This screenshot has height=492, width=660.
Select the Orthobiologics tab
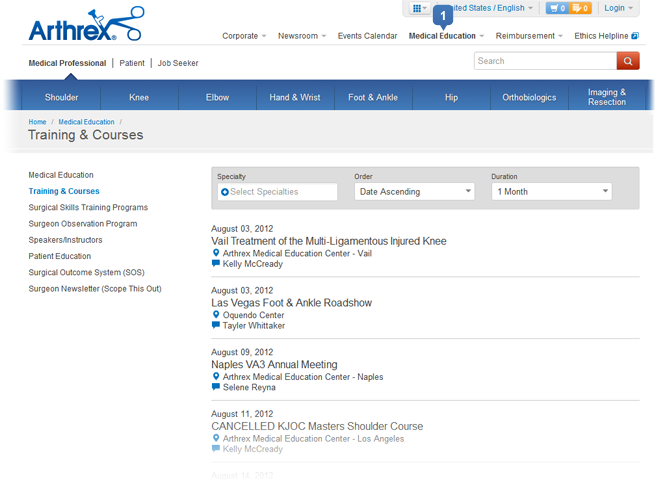click(x=529, y=97)
